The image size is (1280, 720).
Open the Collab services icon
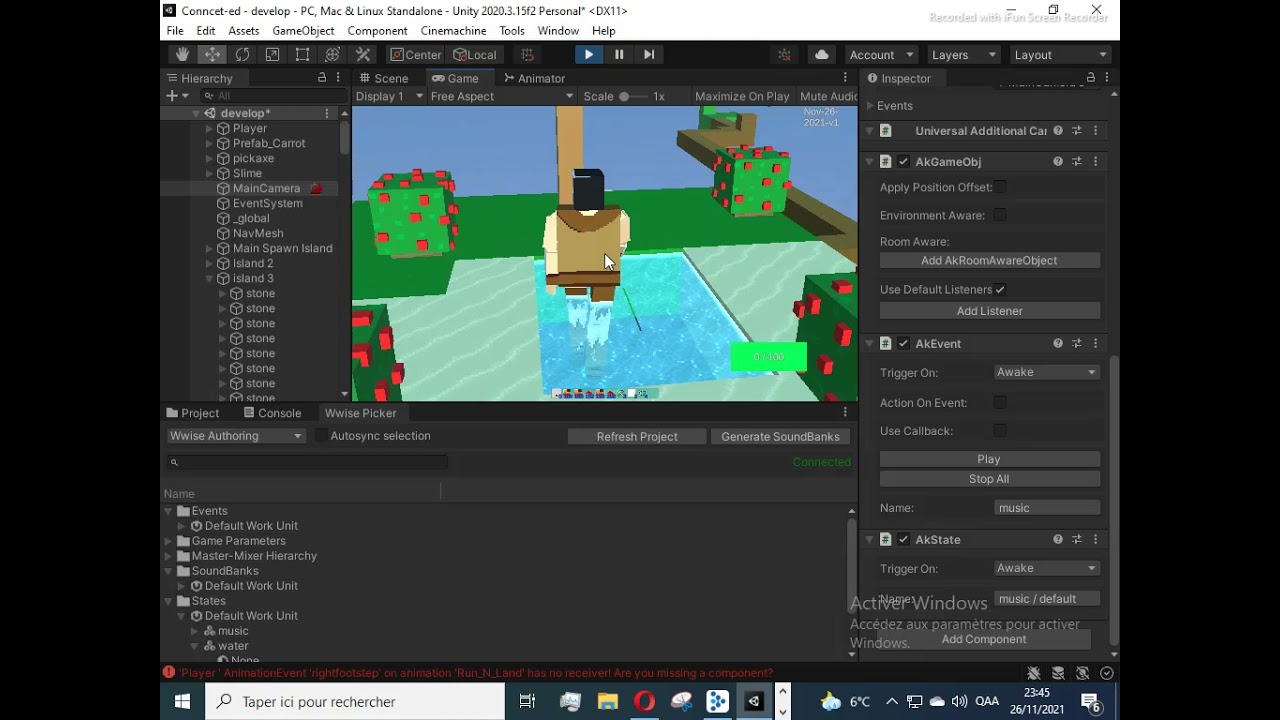785,55
